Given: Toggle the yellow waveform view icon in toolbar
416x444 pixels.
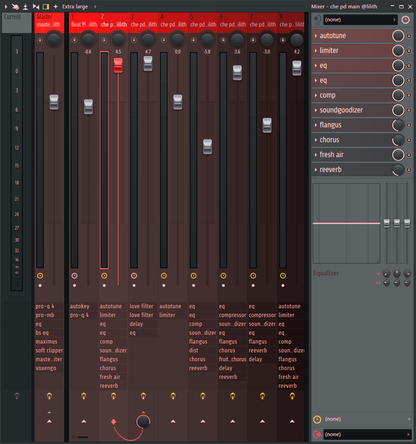Looking at the screenshot, I should pos(46,6).
